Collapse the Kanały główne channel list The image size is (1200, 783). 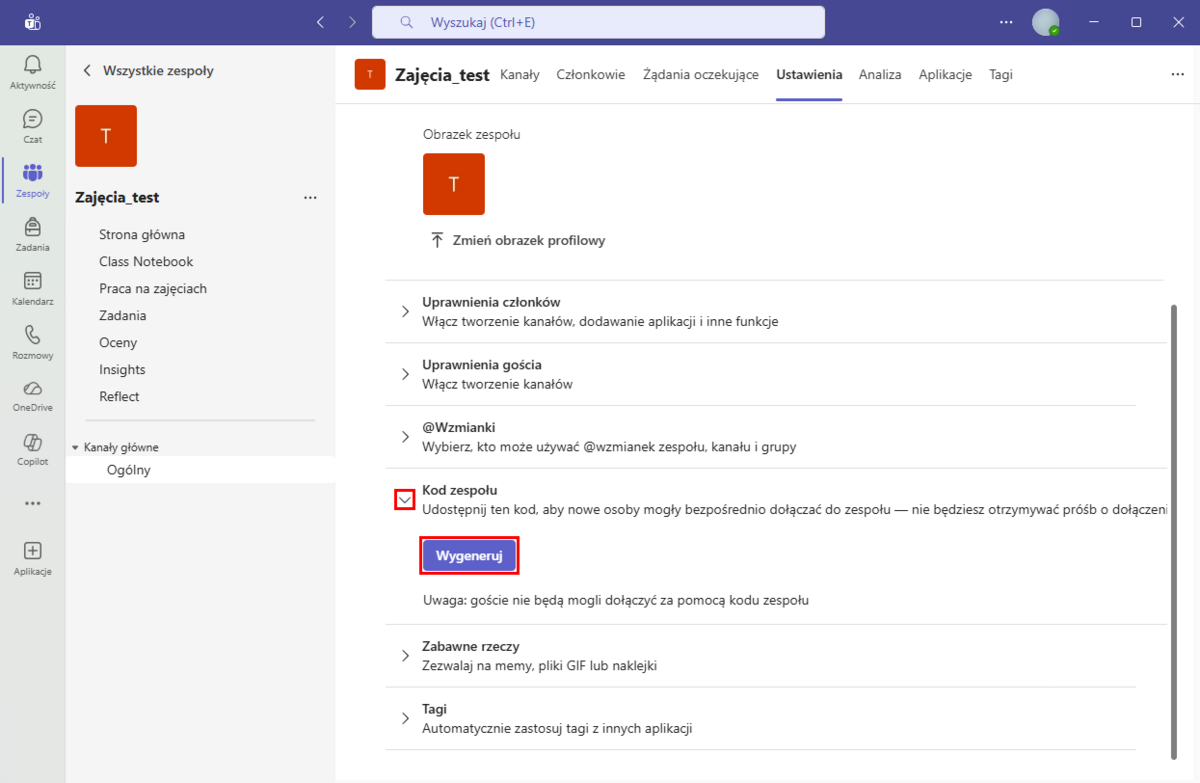click(75, 448)
